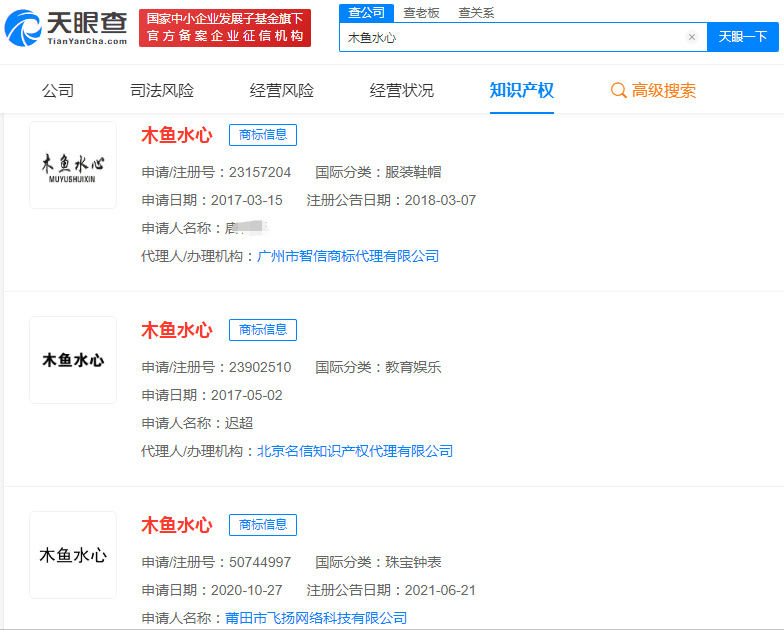Click 商标信息 tag for the 教育娱乐 trademark
The height and width of the screenshot is (630, 784).
[x=263, y=330]
